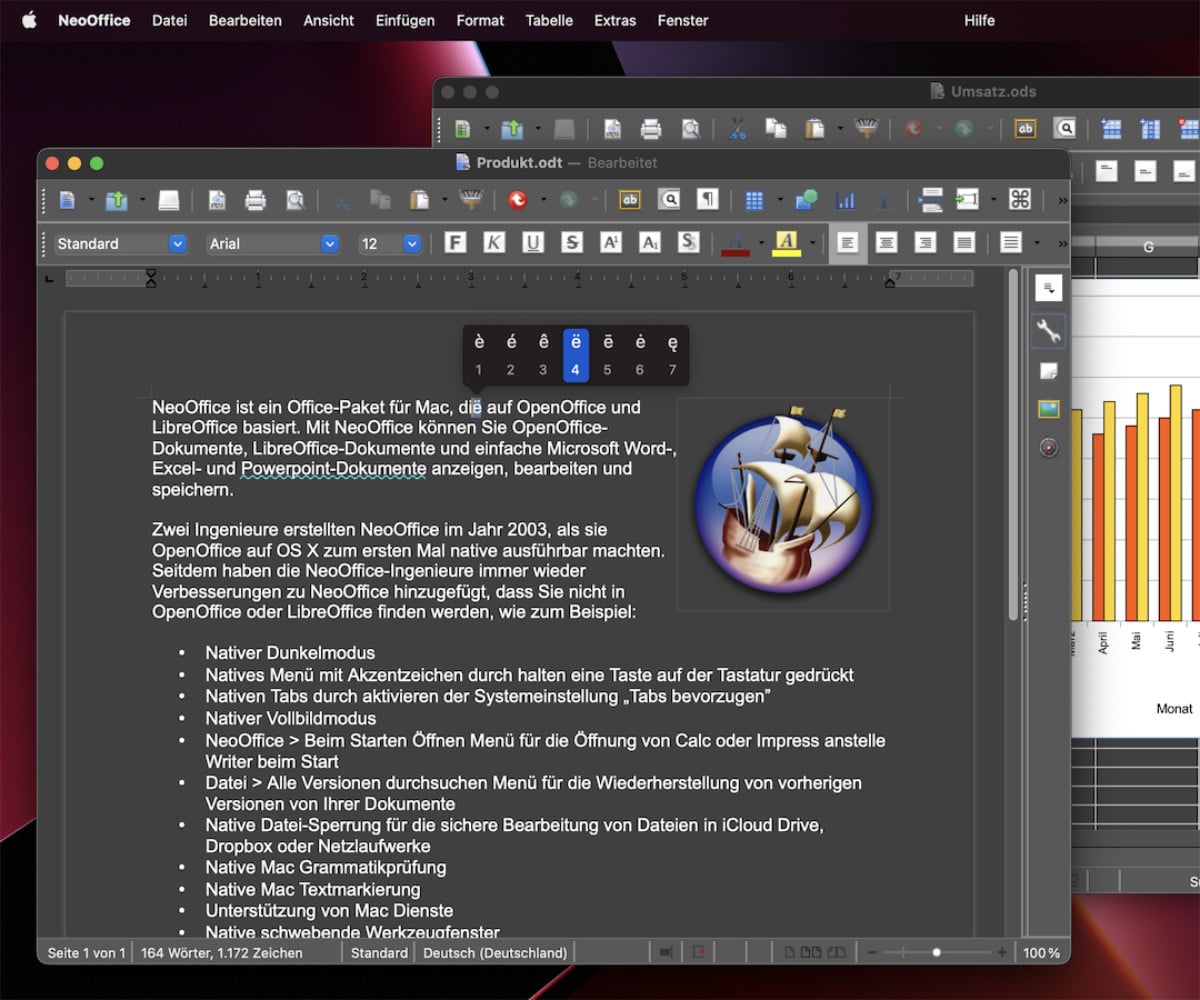Click the Print document icon
This screenshot has height=1000, width=1200.
pyautogui.click(x=255, y=200)
